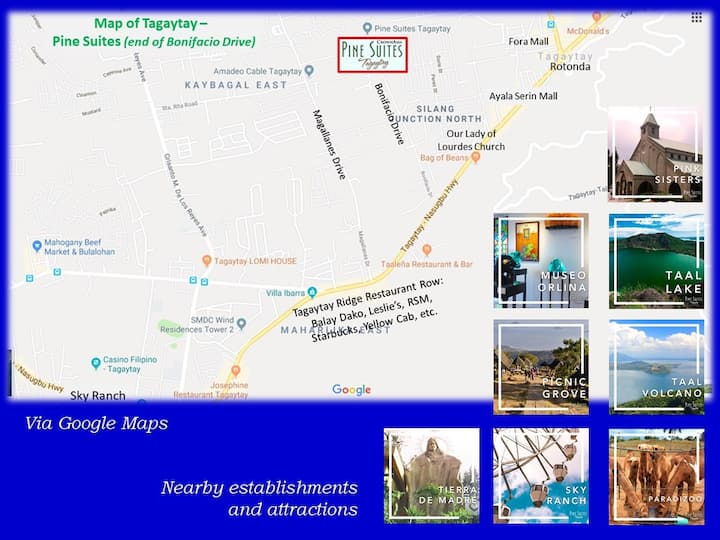
Task: Click the Picnic Grove picture
Action: click(540, 367)
